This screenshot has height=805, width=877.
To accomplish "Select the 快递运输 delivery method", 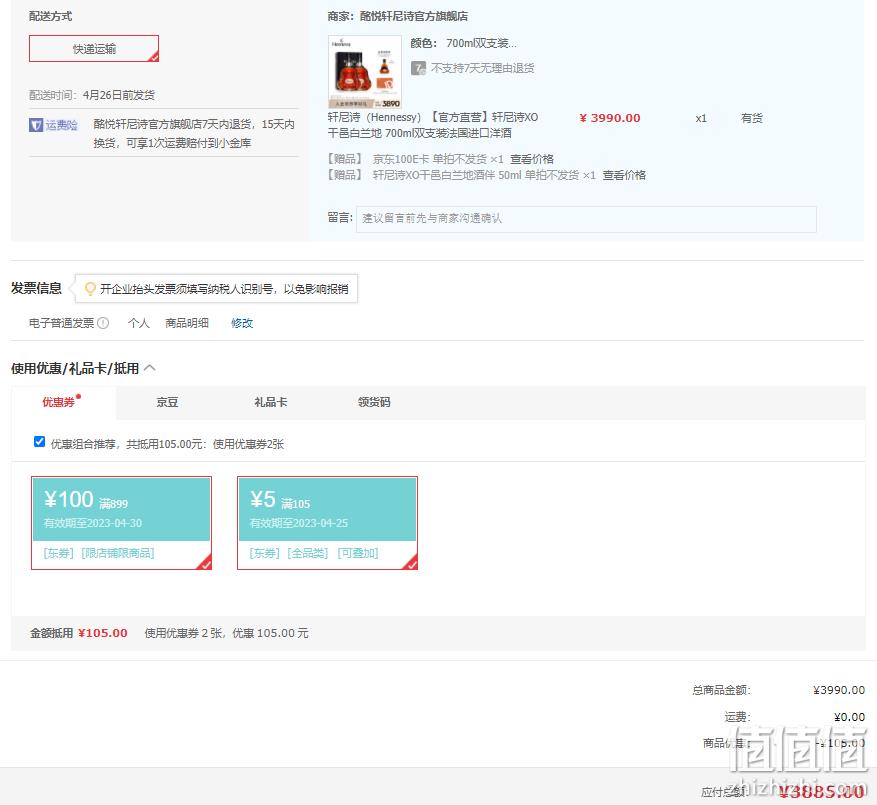I will [94, 49].
